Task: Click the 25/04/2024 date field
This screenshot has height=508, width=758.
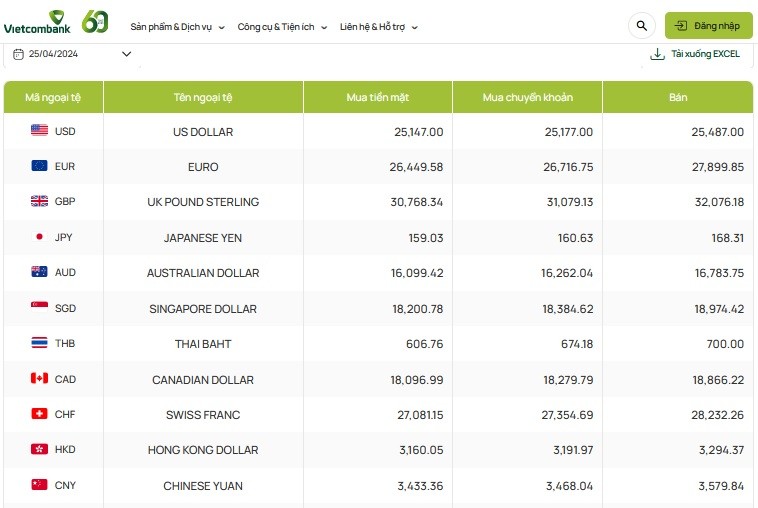Action: (x=53, y=54)
